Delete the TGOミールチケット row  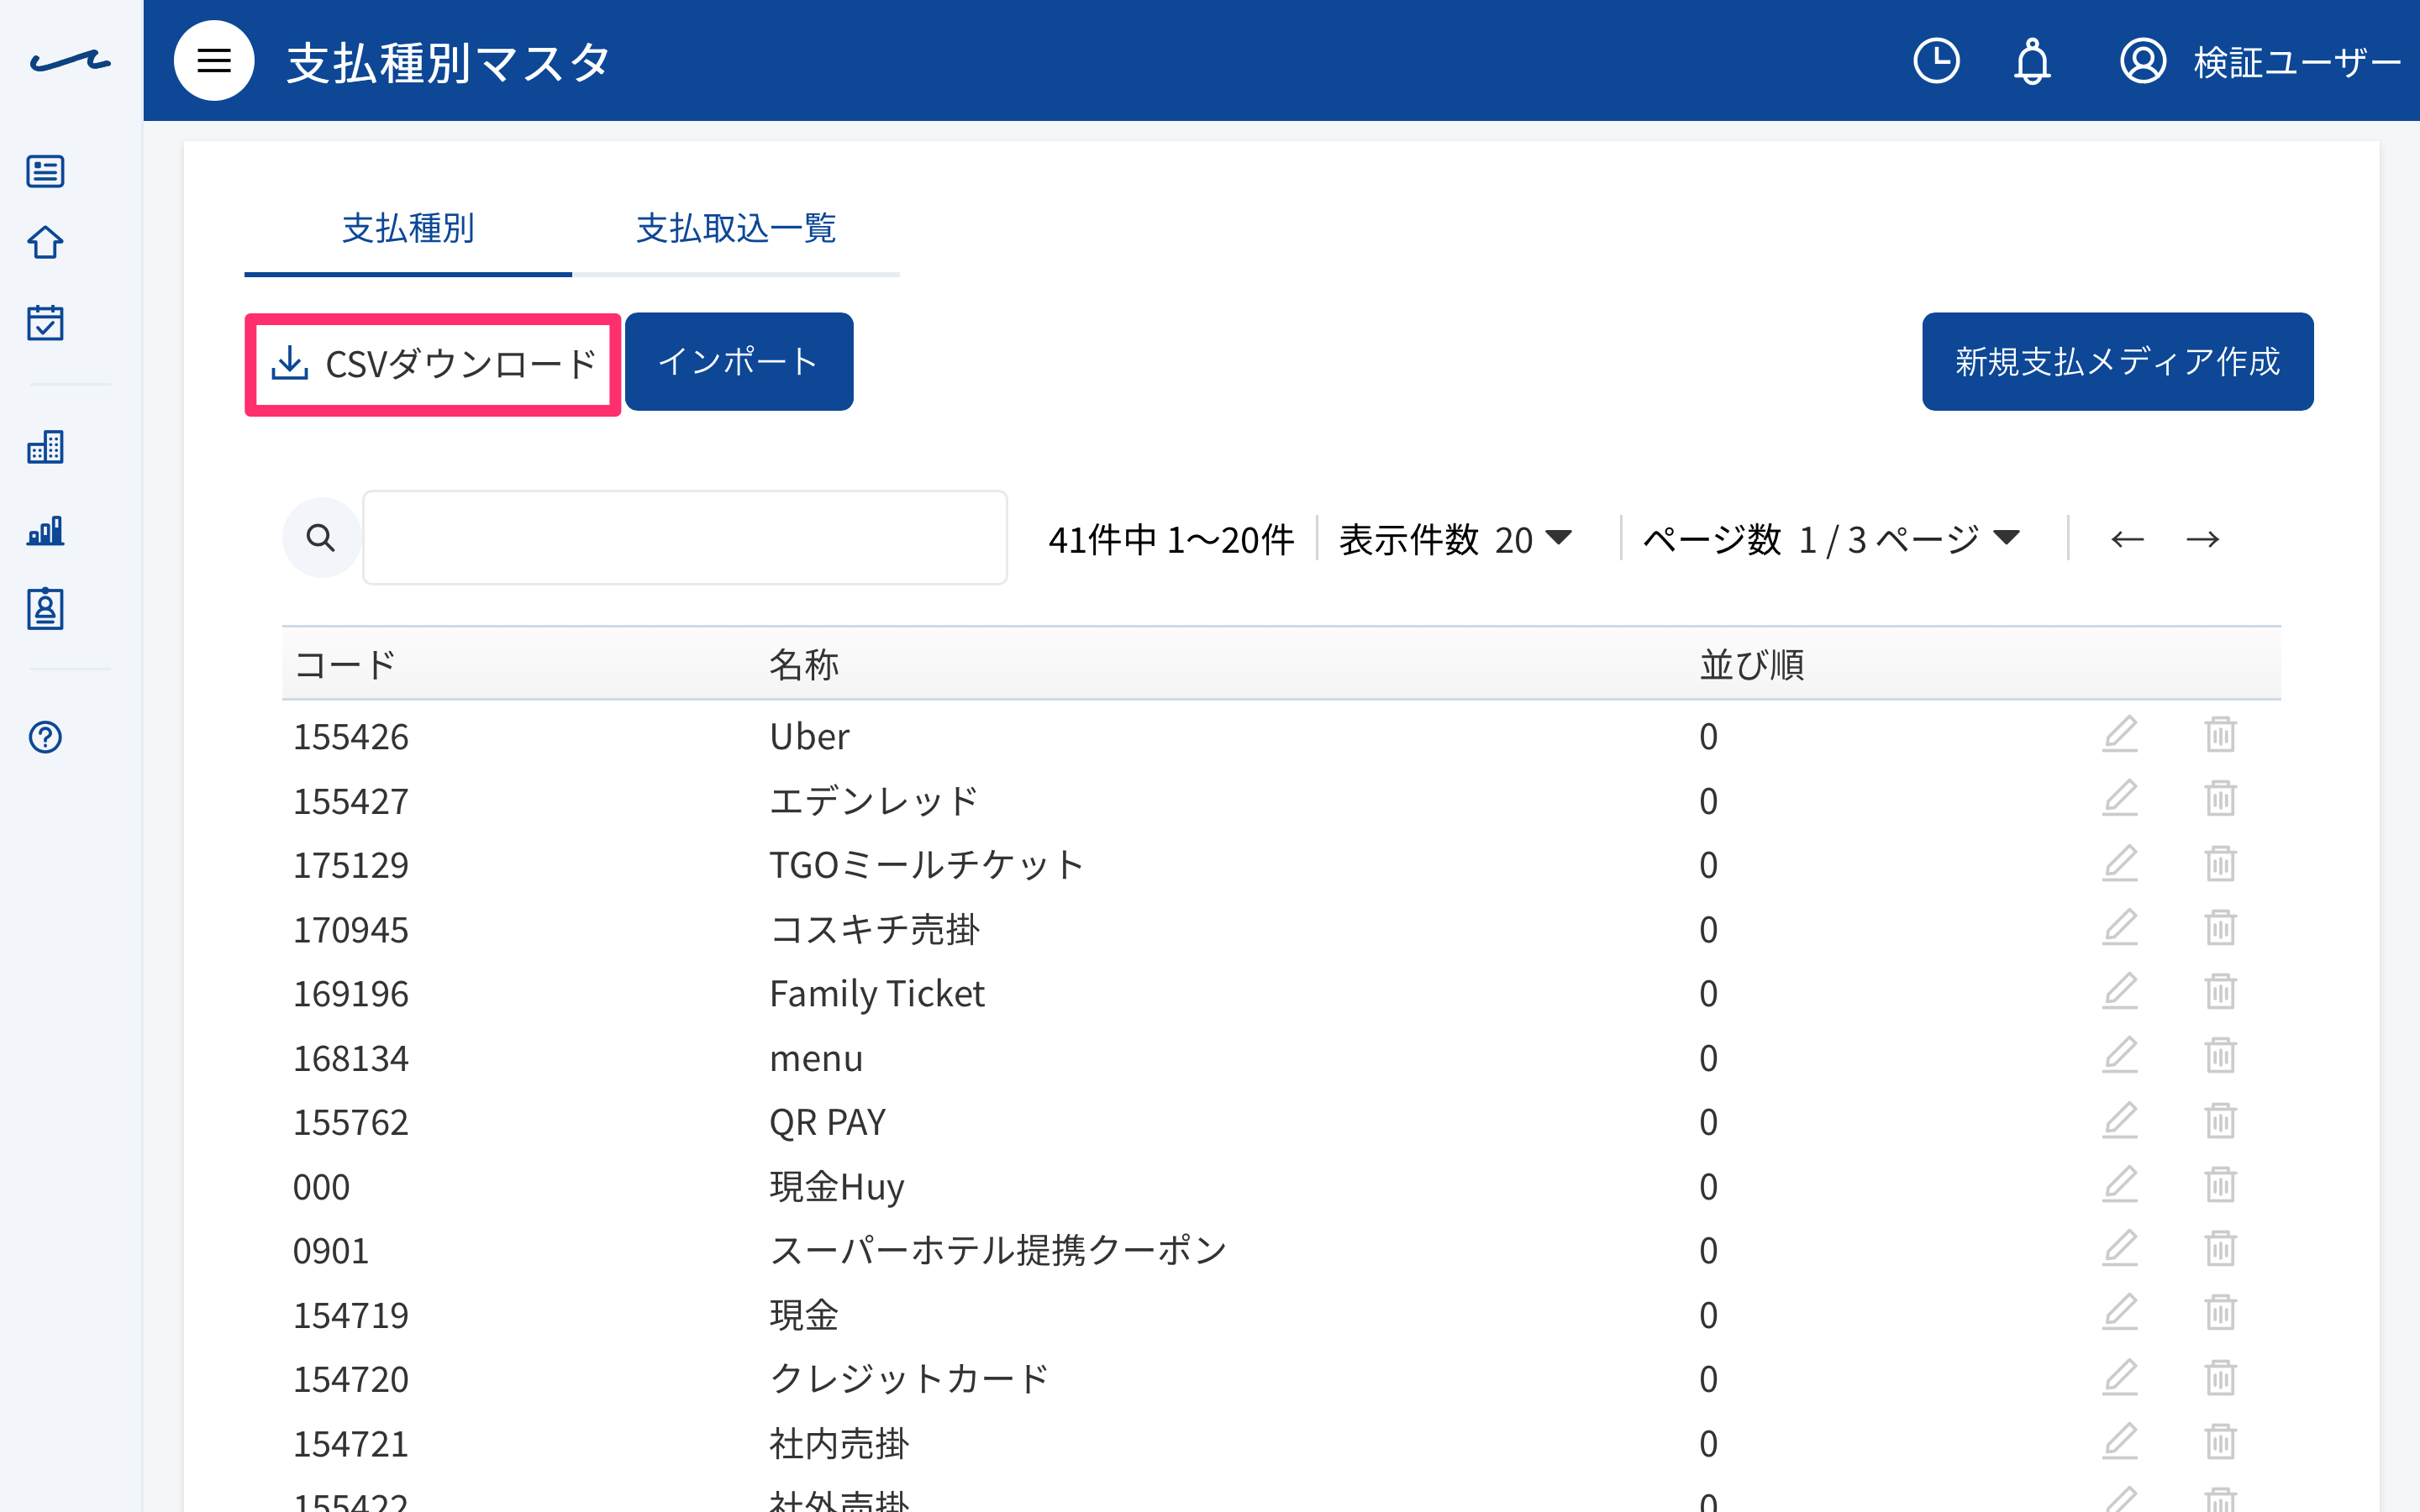click(2220, 864)
